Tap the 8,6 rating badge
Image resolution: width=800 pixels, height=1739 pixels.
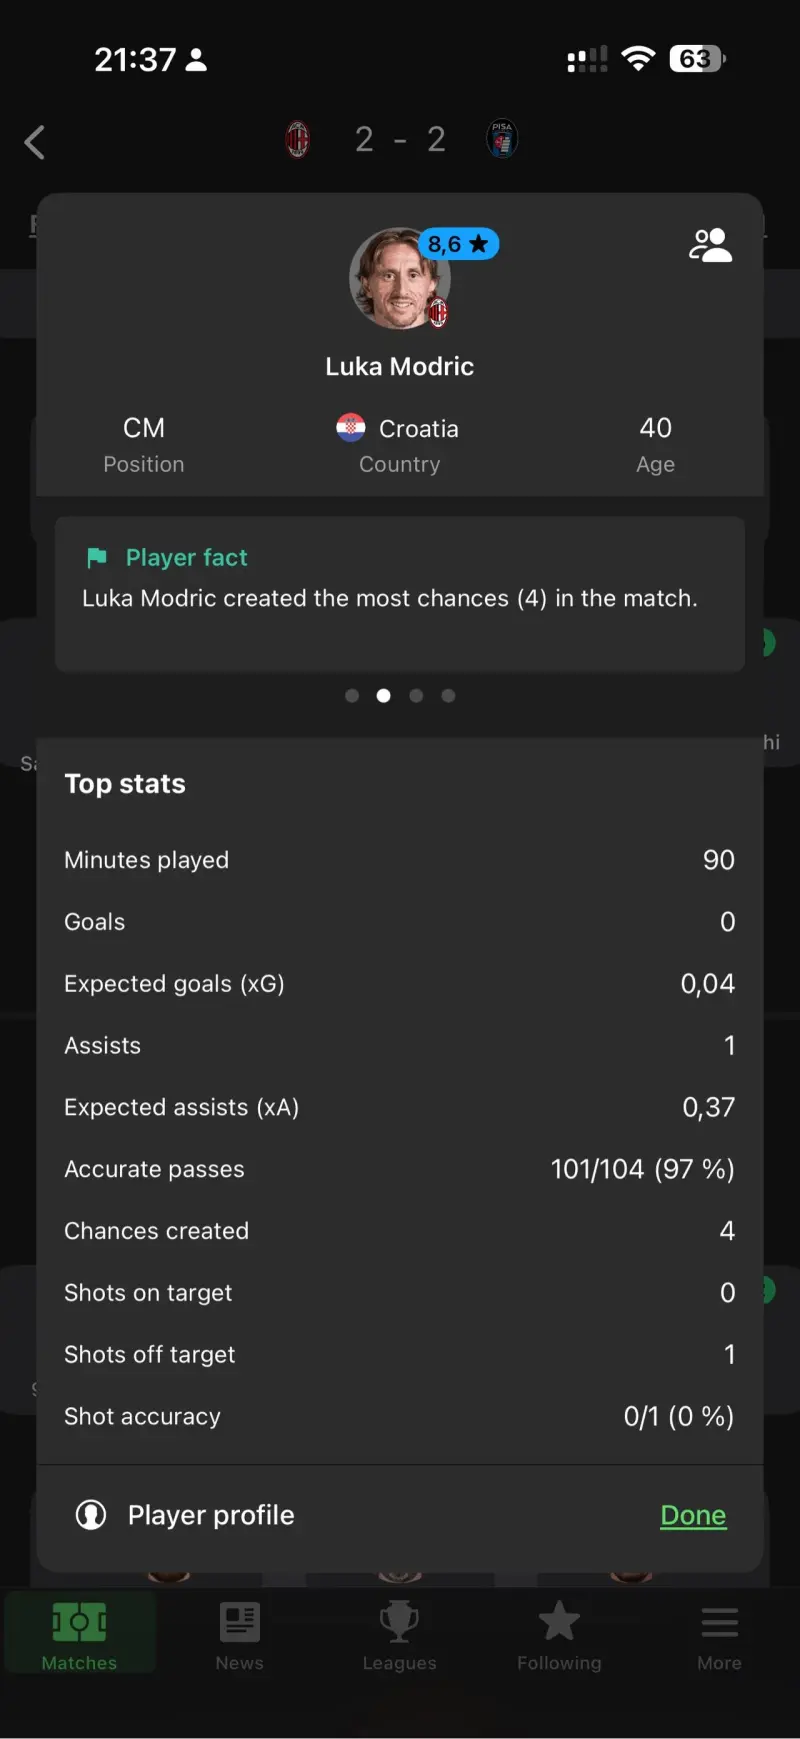pos(458,244)
